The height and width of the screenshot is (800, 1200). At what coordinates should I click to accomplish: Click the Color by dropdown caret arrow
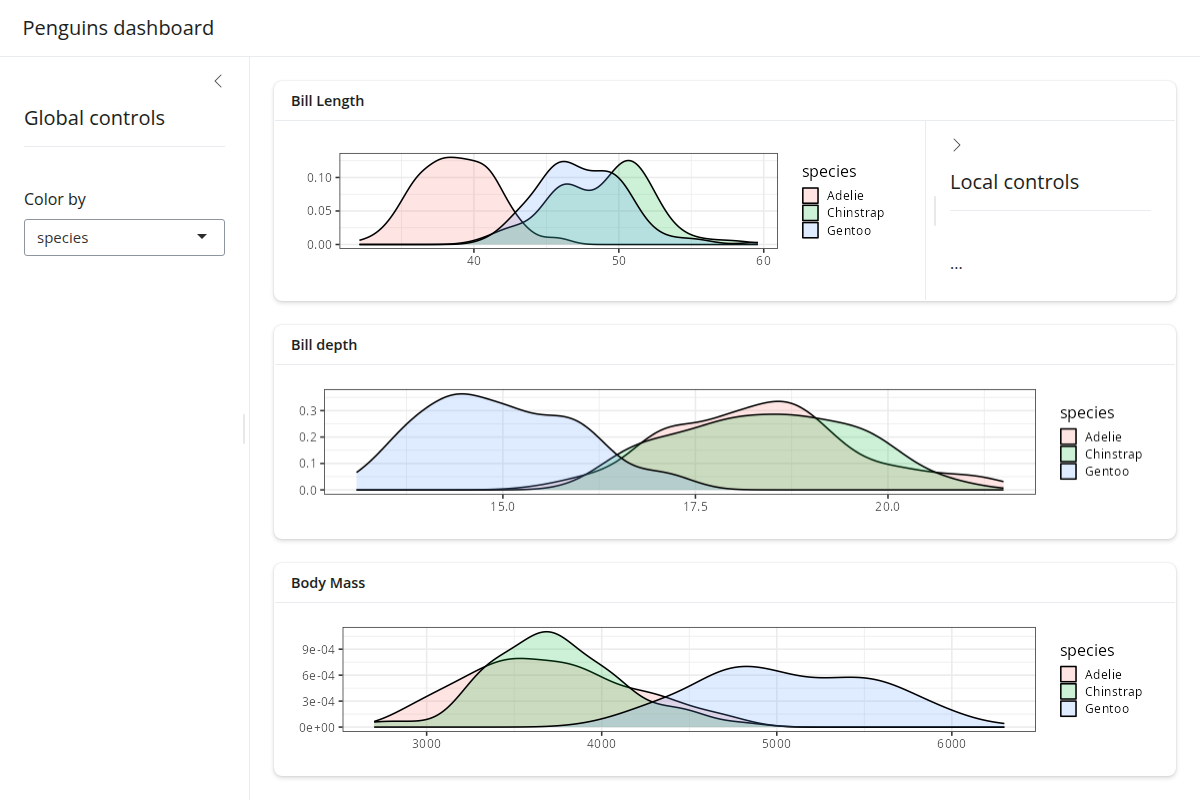[x=202, y=238]
